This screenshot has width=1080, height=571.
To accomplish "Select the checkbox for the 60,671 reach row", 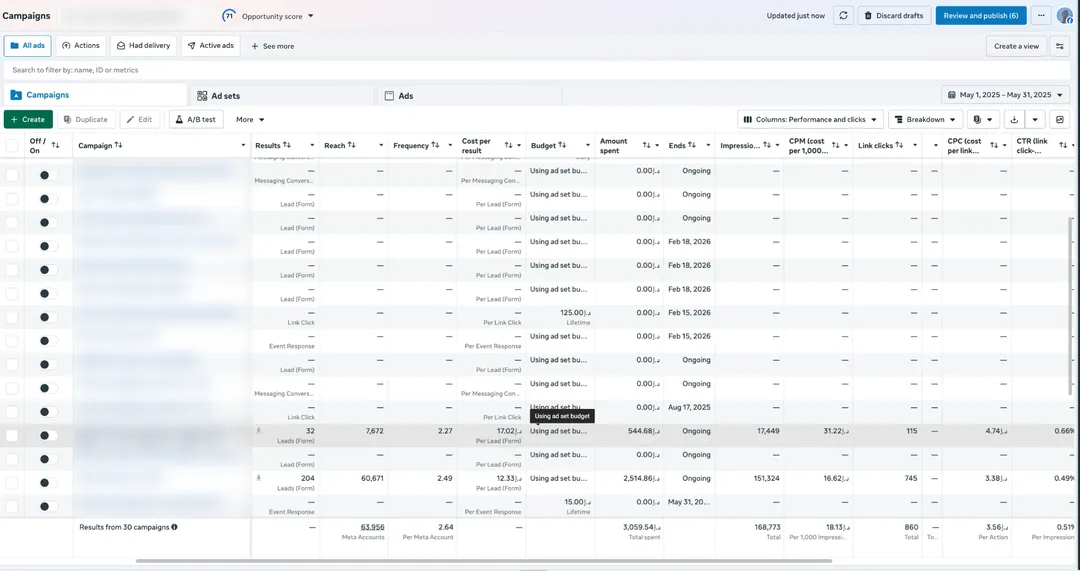I will (x=12, y=483).
